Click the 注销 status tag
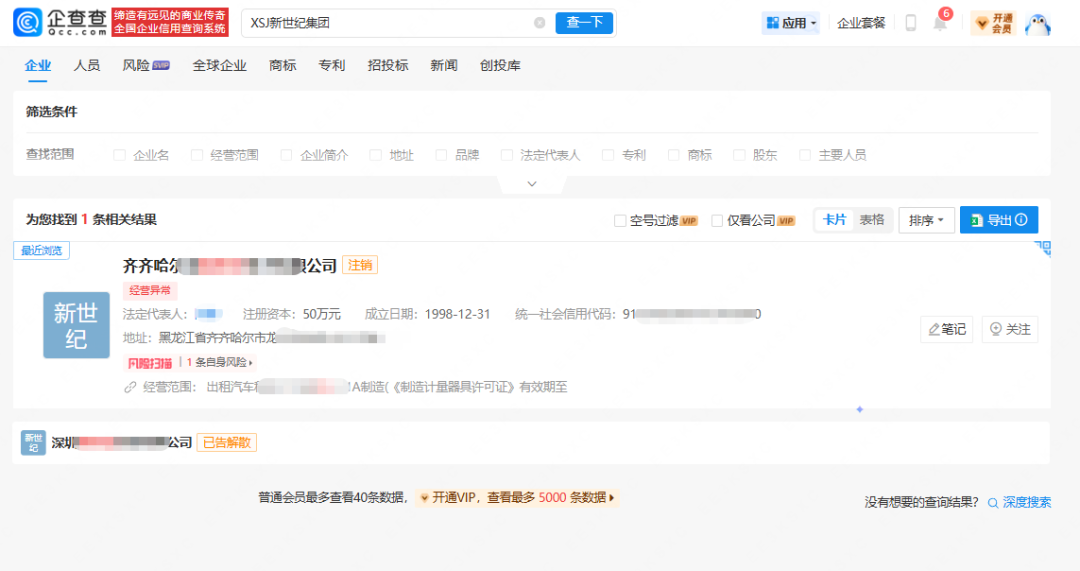 tap(360, 265)
